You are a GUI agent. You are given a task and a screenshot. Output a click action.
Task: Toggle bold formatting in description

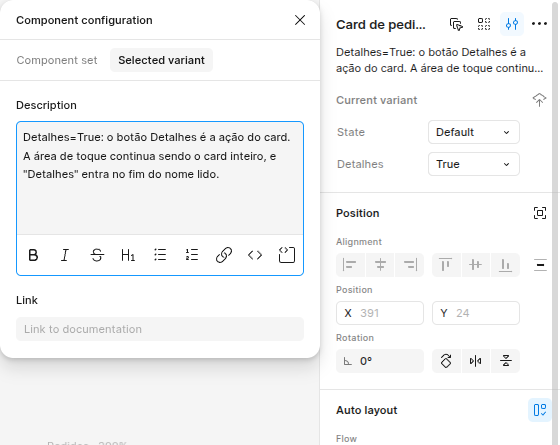(33, 255)
